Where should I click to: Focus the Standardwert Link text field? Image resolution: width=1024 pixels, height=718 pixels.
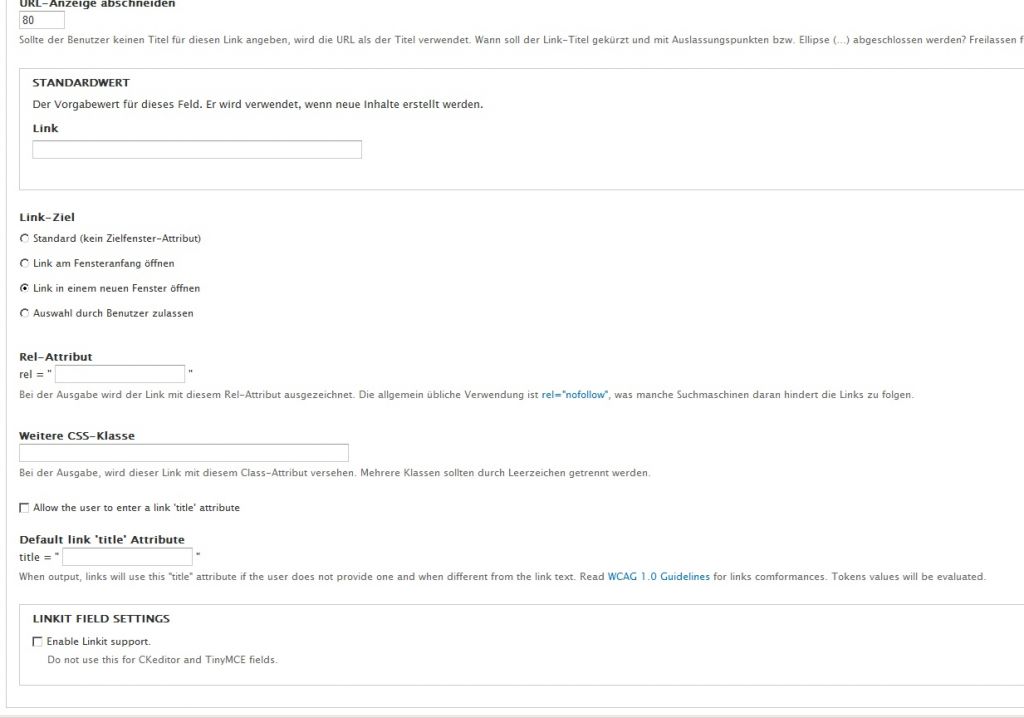pos(197,149)
